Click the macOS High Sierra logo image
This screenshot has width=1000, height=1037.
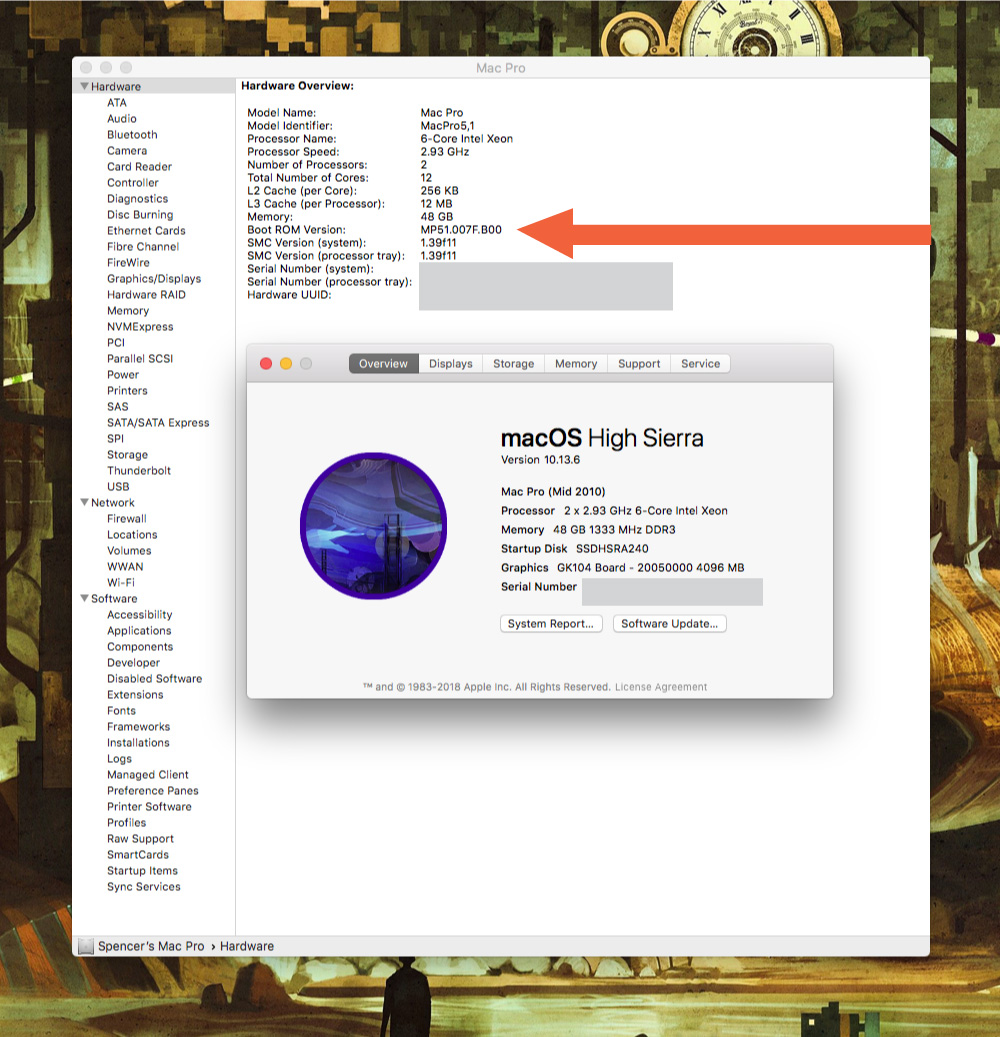[x=374, y=526]
